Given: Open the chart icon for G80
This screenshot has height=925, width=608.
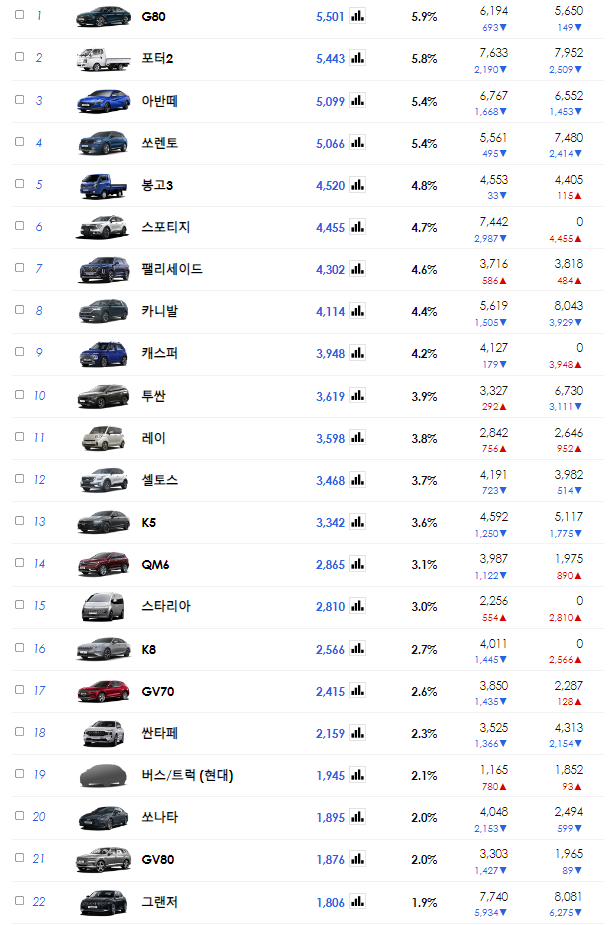Looking at the screenshot, I should [357, 16].
